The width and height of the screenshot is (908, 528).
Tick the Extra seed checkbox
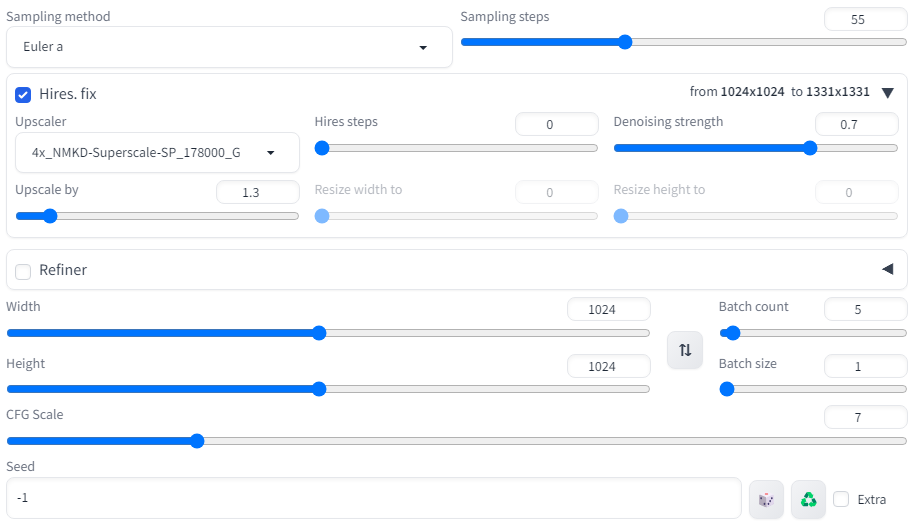click(x=841, y=499)
